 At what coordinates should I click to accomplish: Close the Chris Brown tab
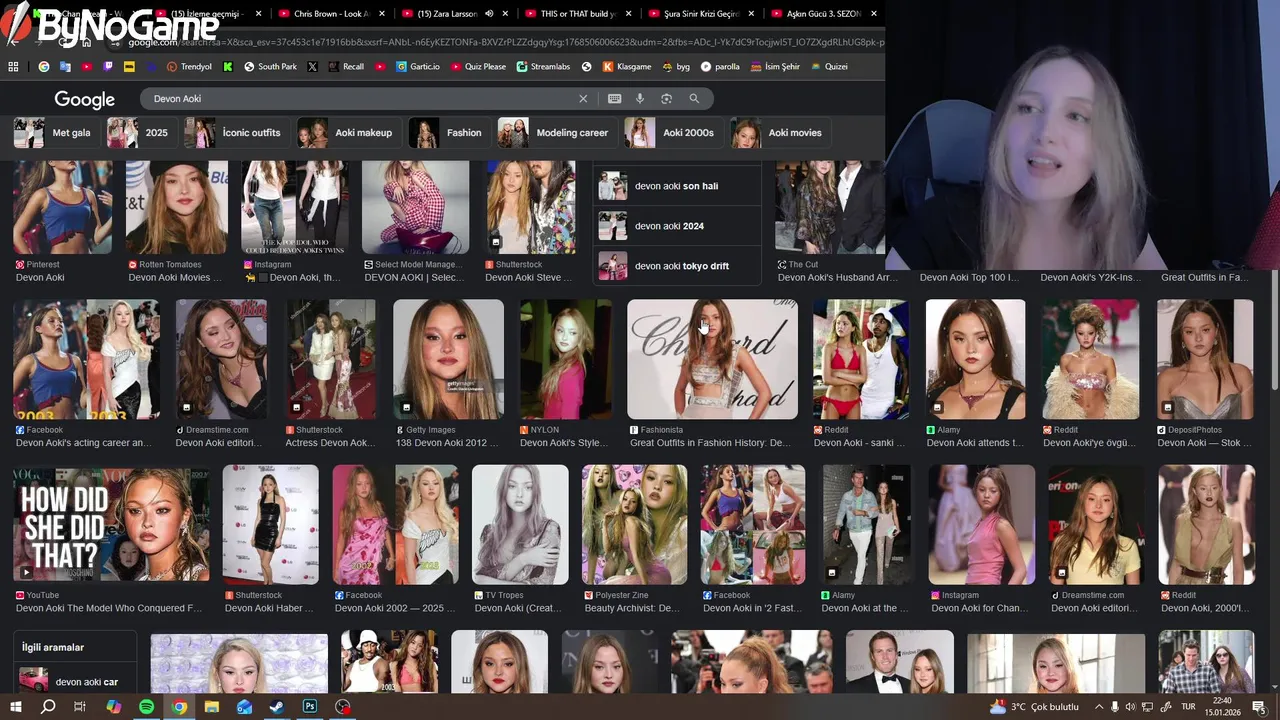(x=382, y=14)
